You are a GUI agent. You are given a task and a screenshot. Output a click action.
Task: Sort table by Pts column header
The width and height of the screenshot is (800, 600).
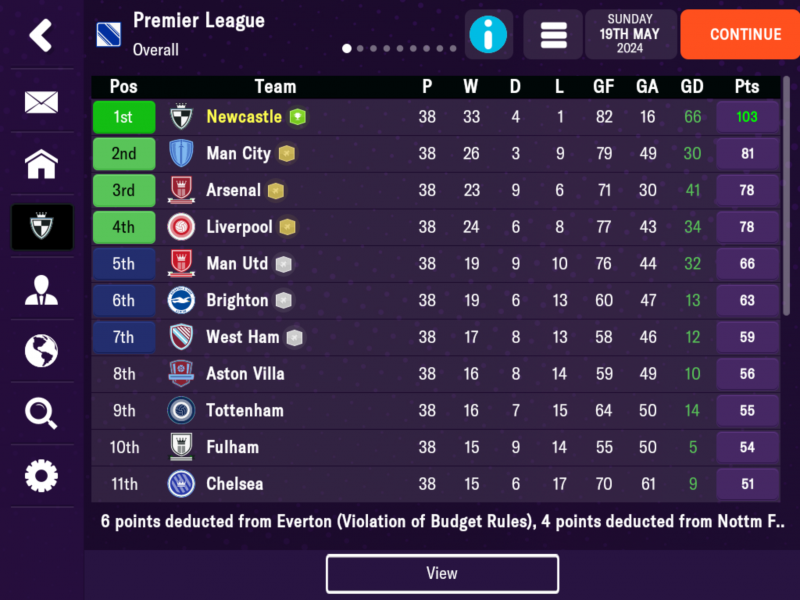[747, 87]
